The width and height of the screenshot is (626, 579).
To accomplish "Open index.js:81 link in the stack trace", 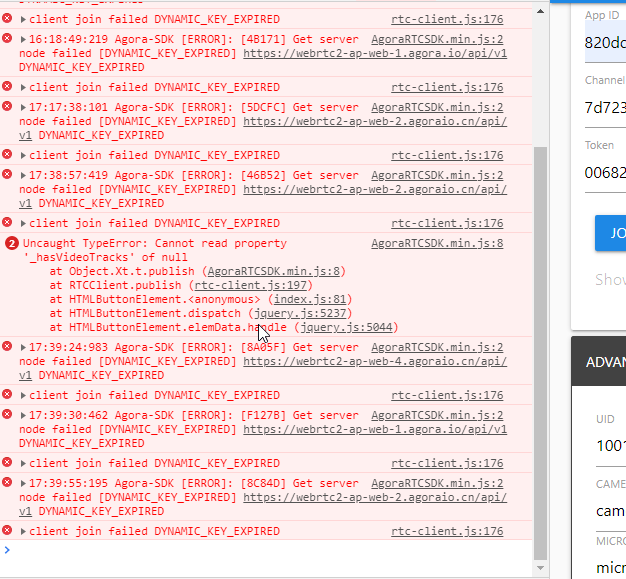I will (310, 299).
